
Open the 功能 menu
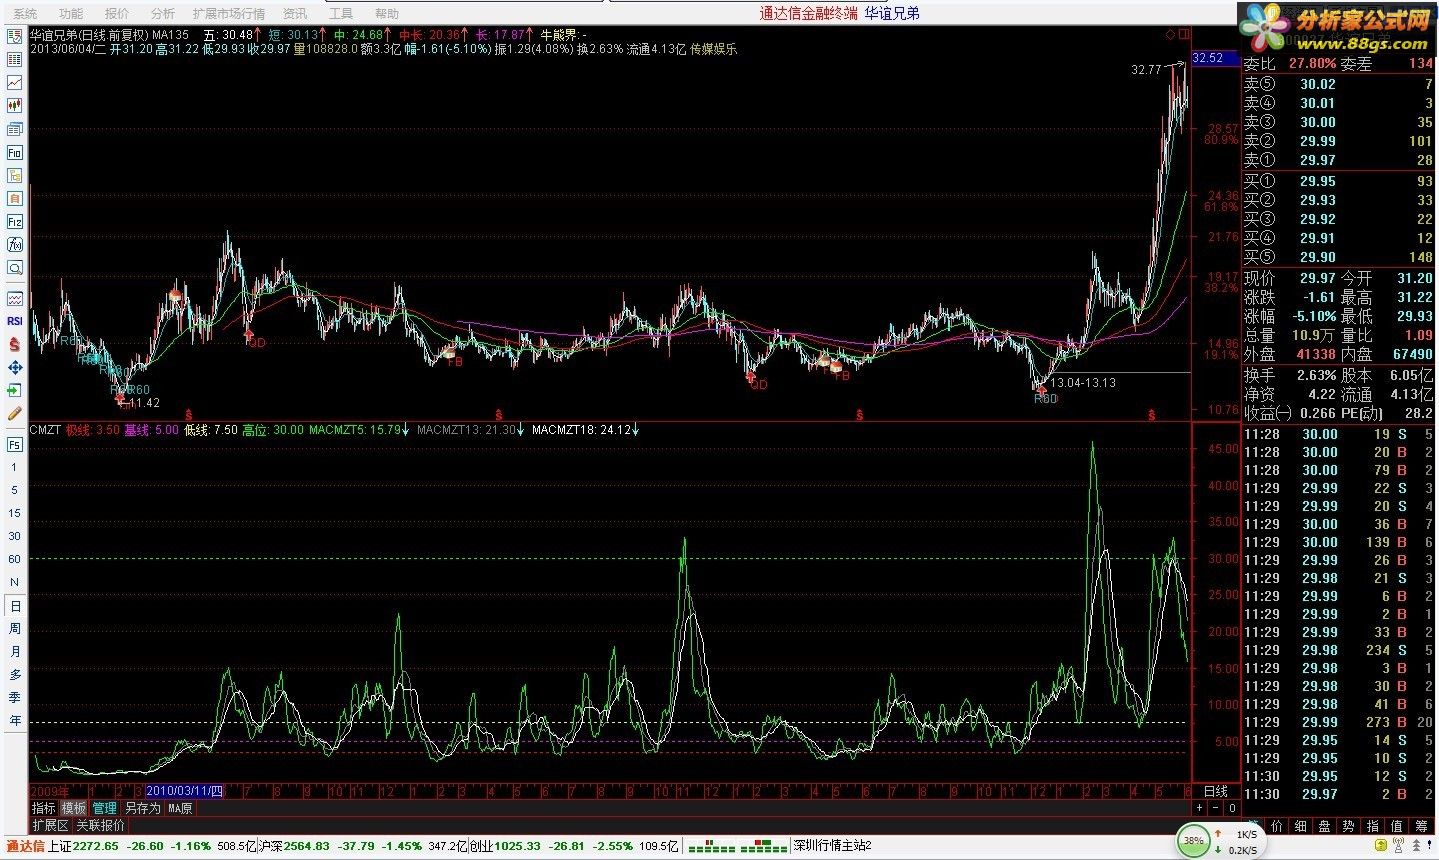click(x=71, y=14)
